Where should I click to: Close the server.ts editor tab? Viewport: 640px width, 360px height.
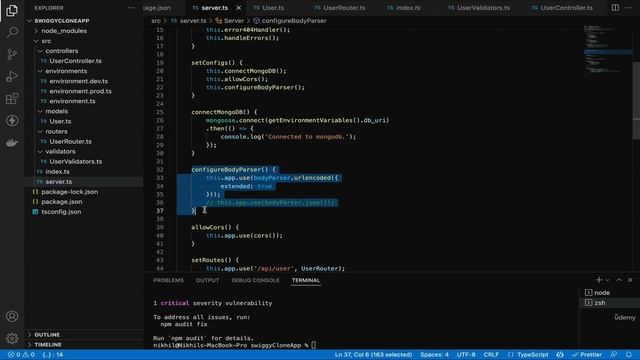point(238,8)
